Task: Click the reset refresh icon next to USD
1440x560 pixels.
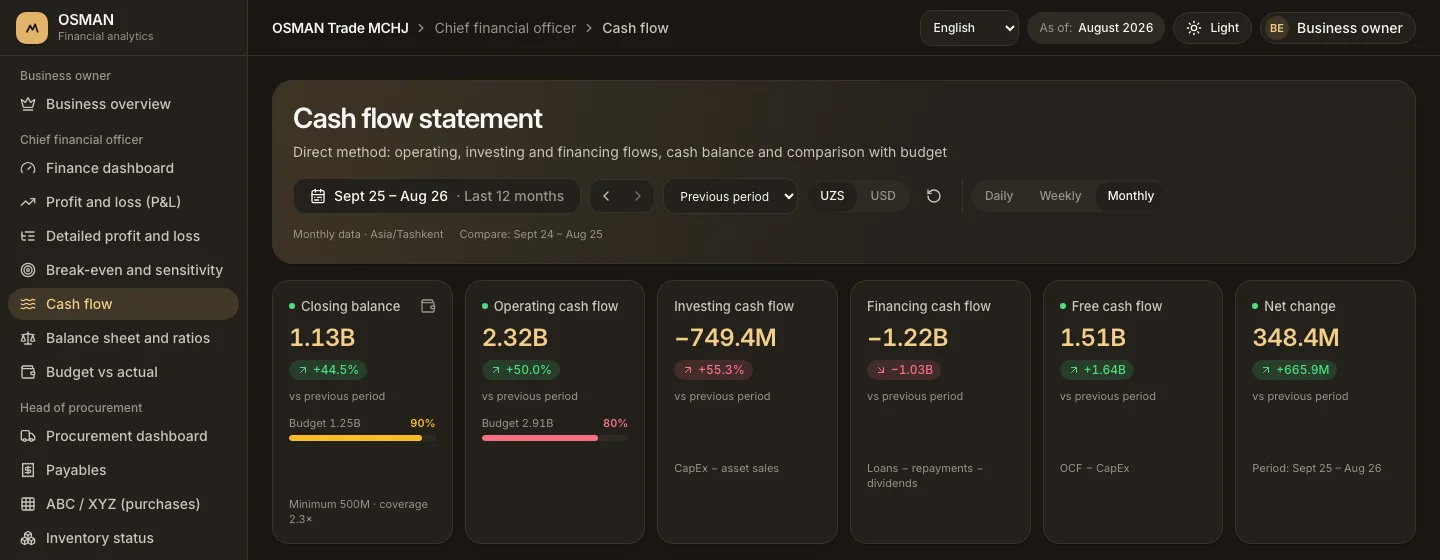Action: click(x=934, y=196)
